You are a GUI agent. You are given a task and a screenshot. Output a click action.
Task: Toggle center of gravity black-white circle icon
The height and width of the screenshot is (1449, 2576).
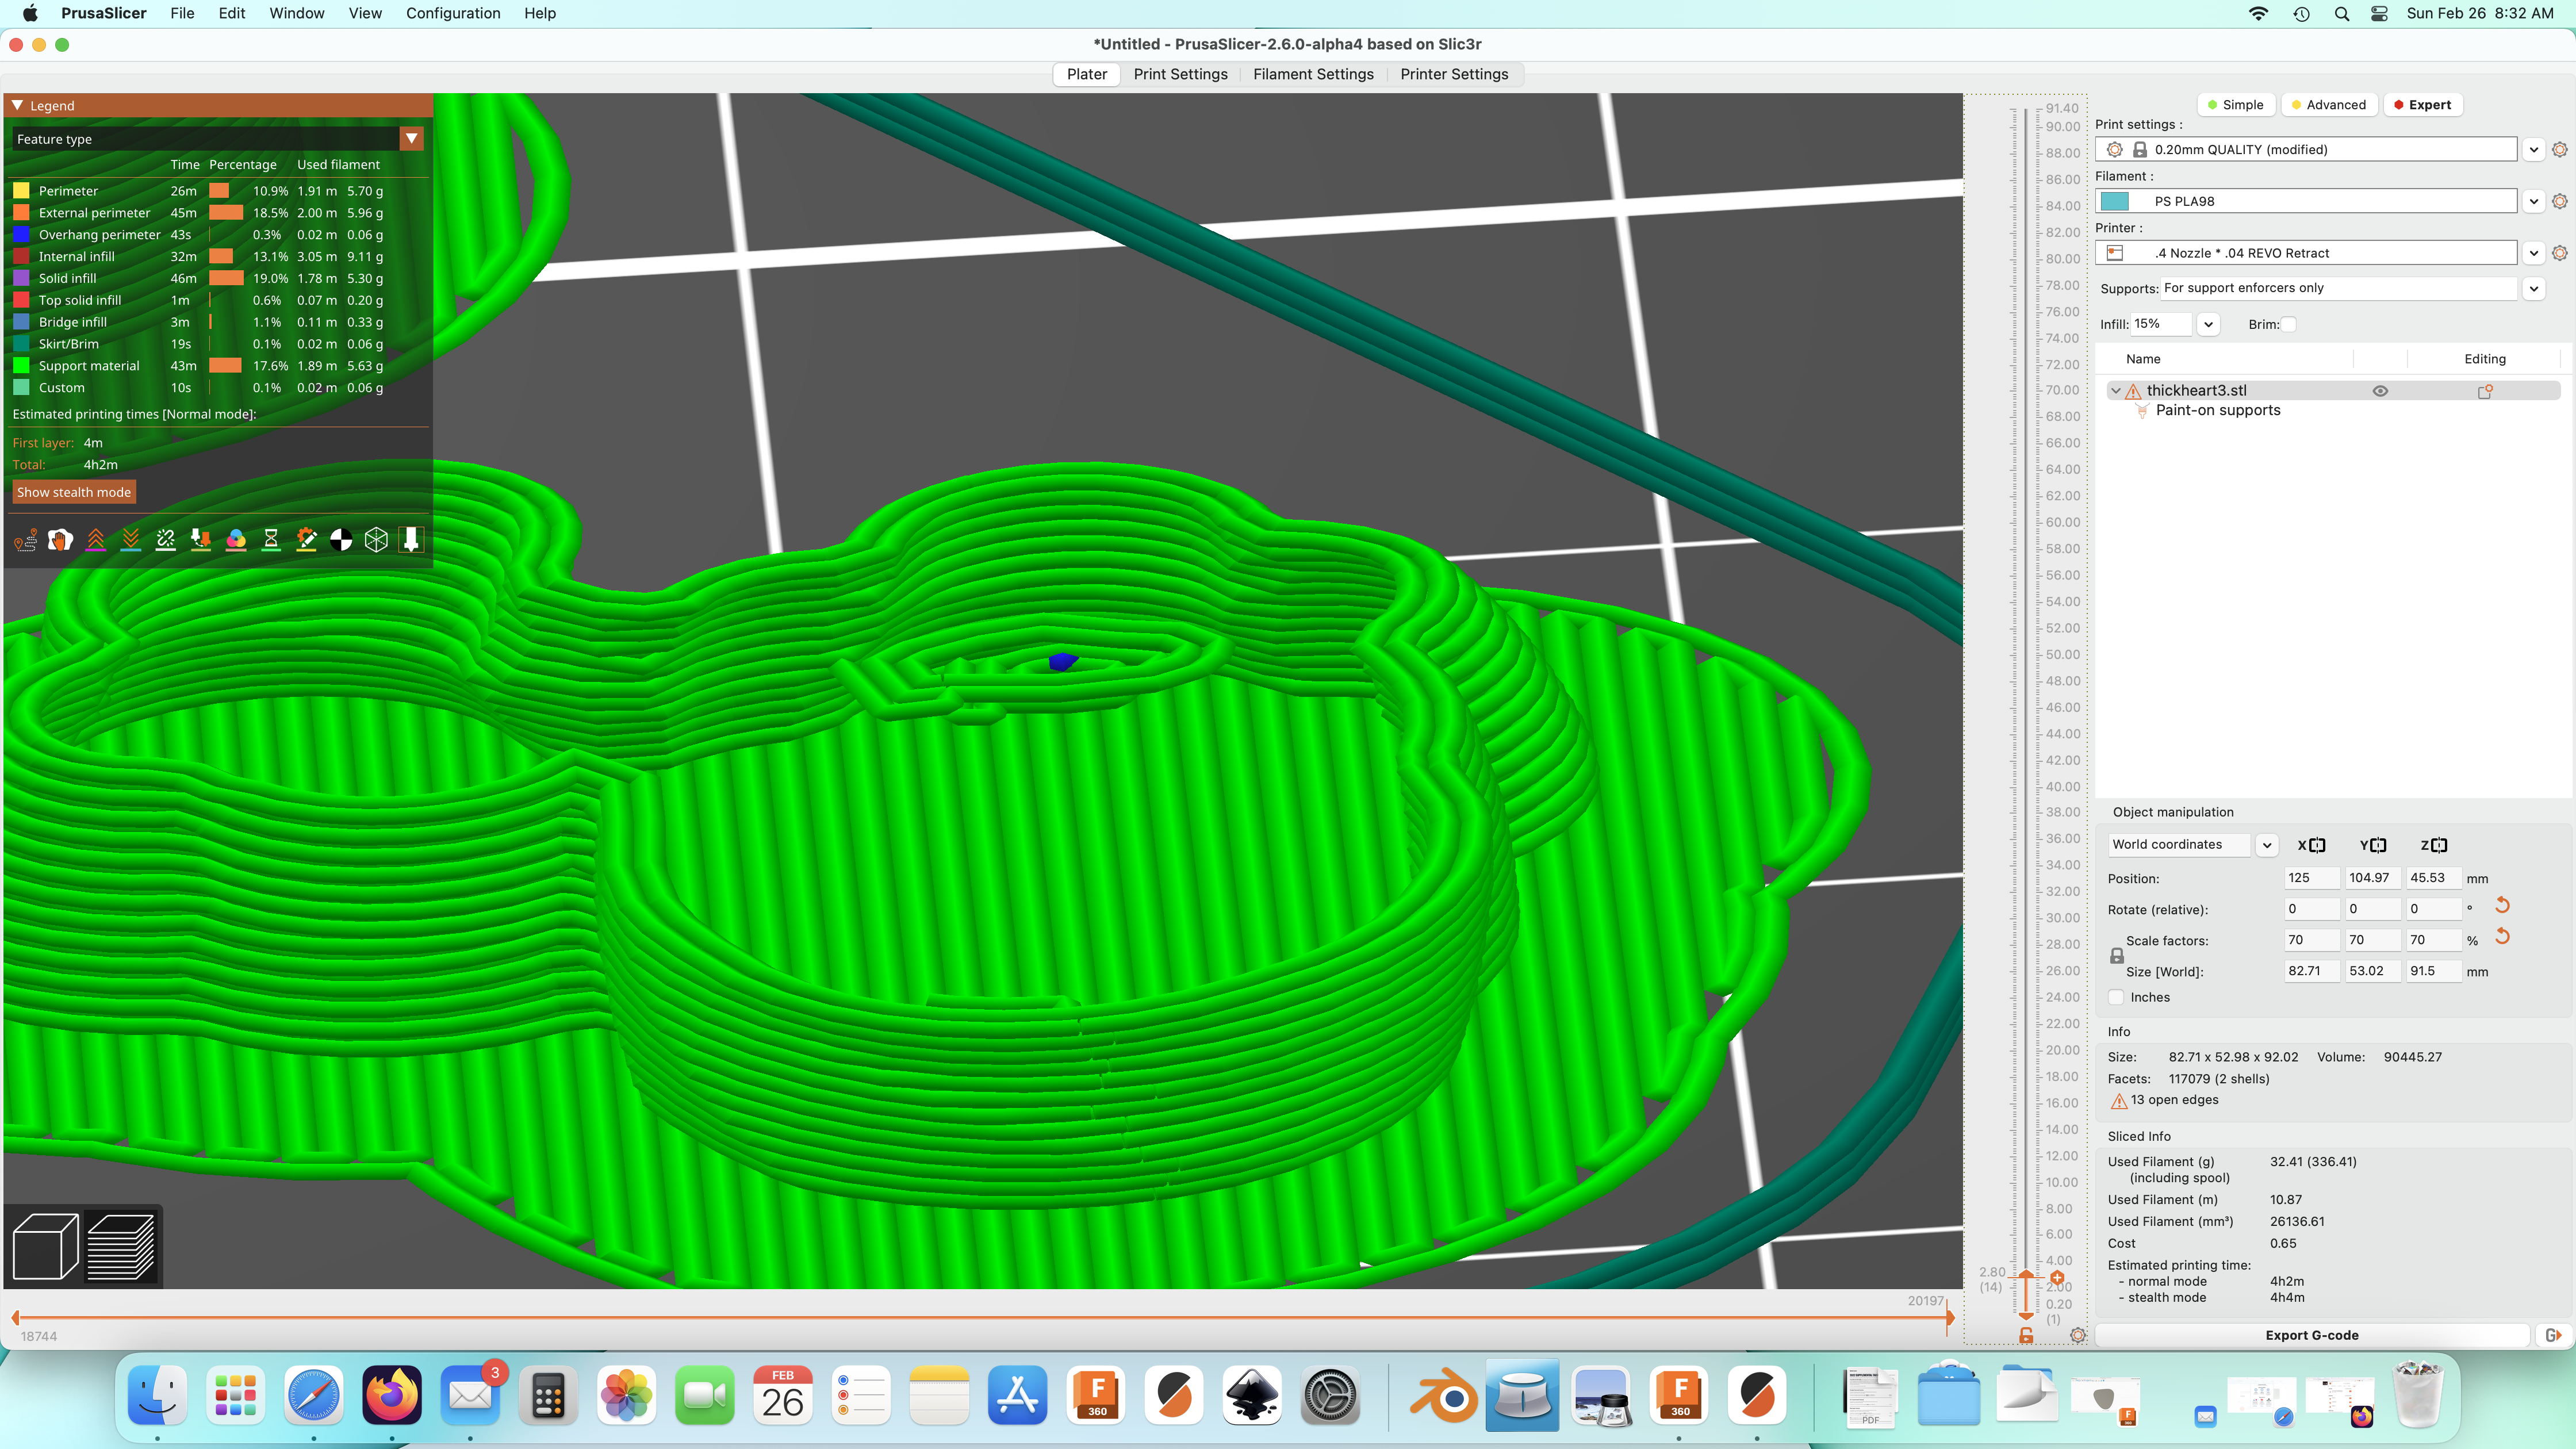[x=341, y=540]
